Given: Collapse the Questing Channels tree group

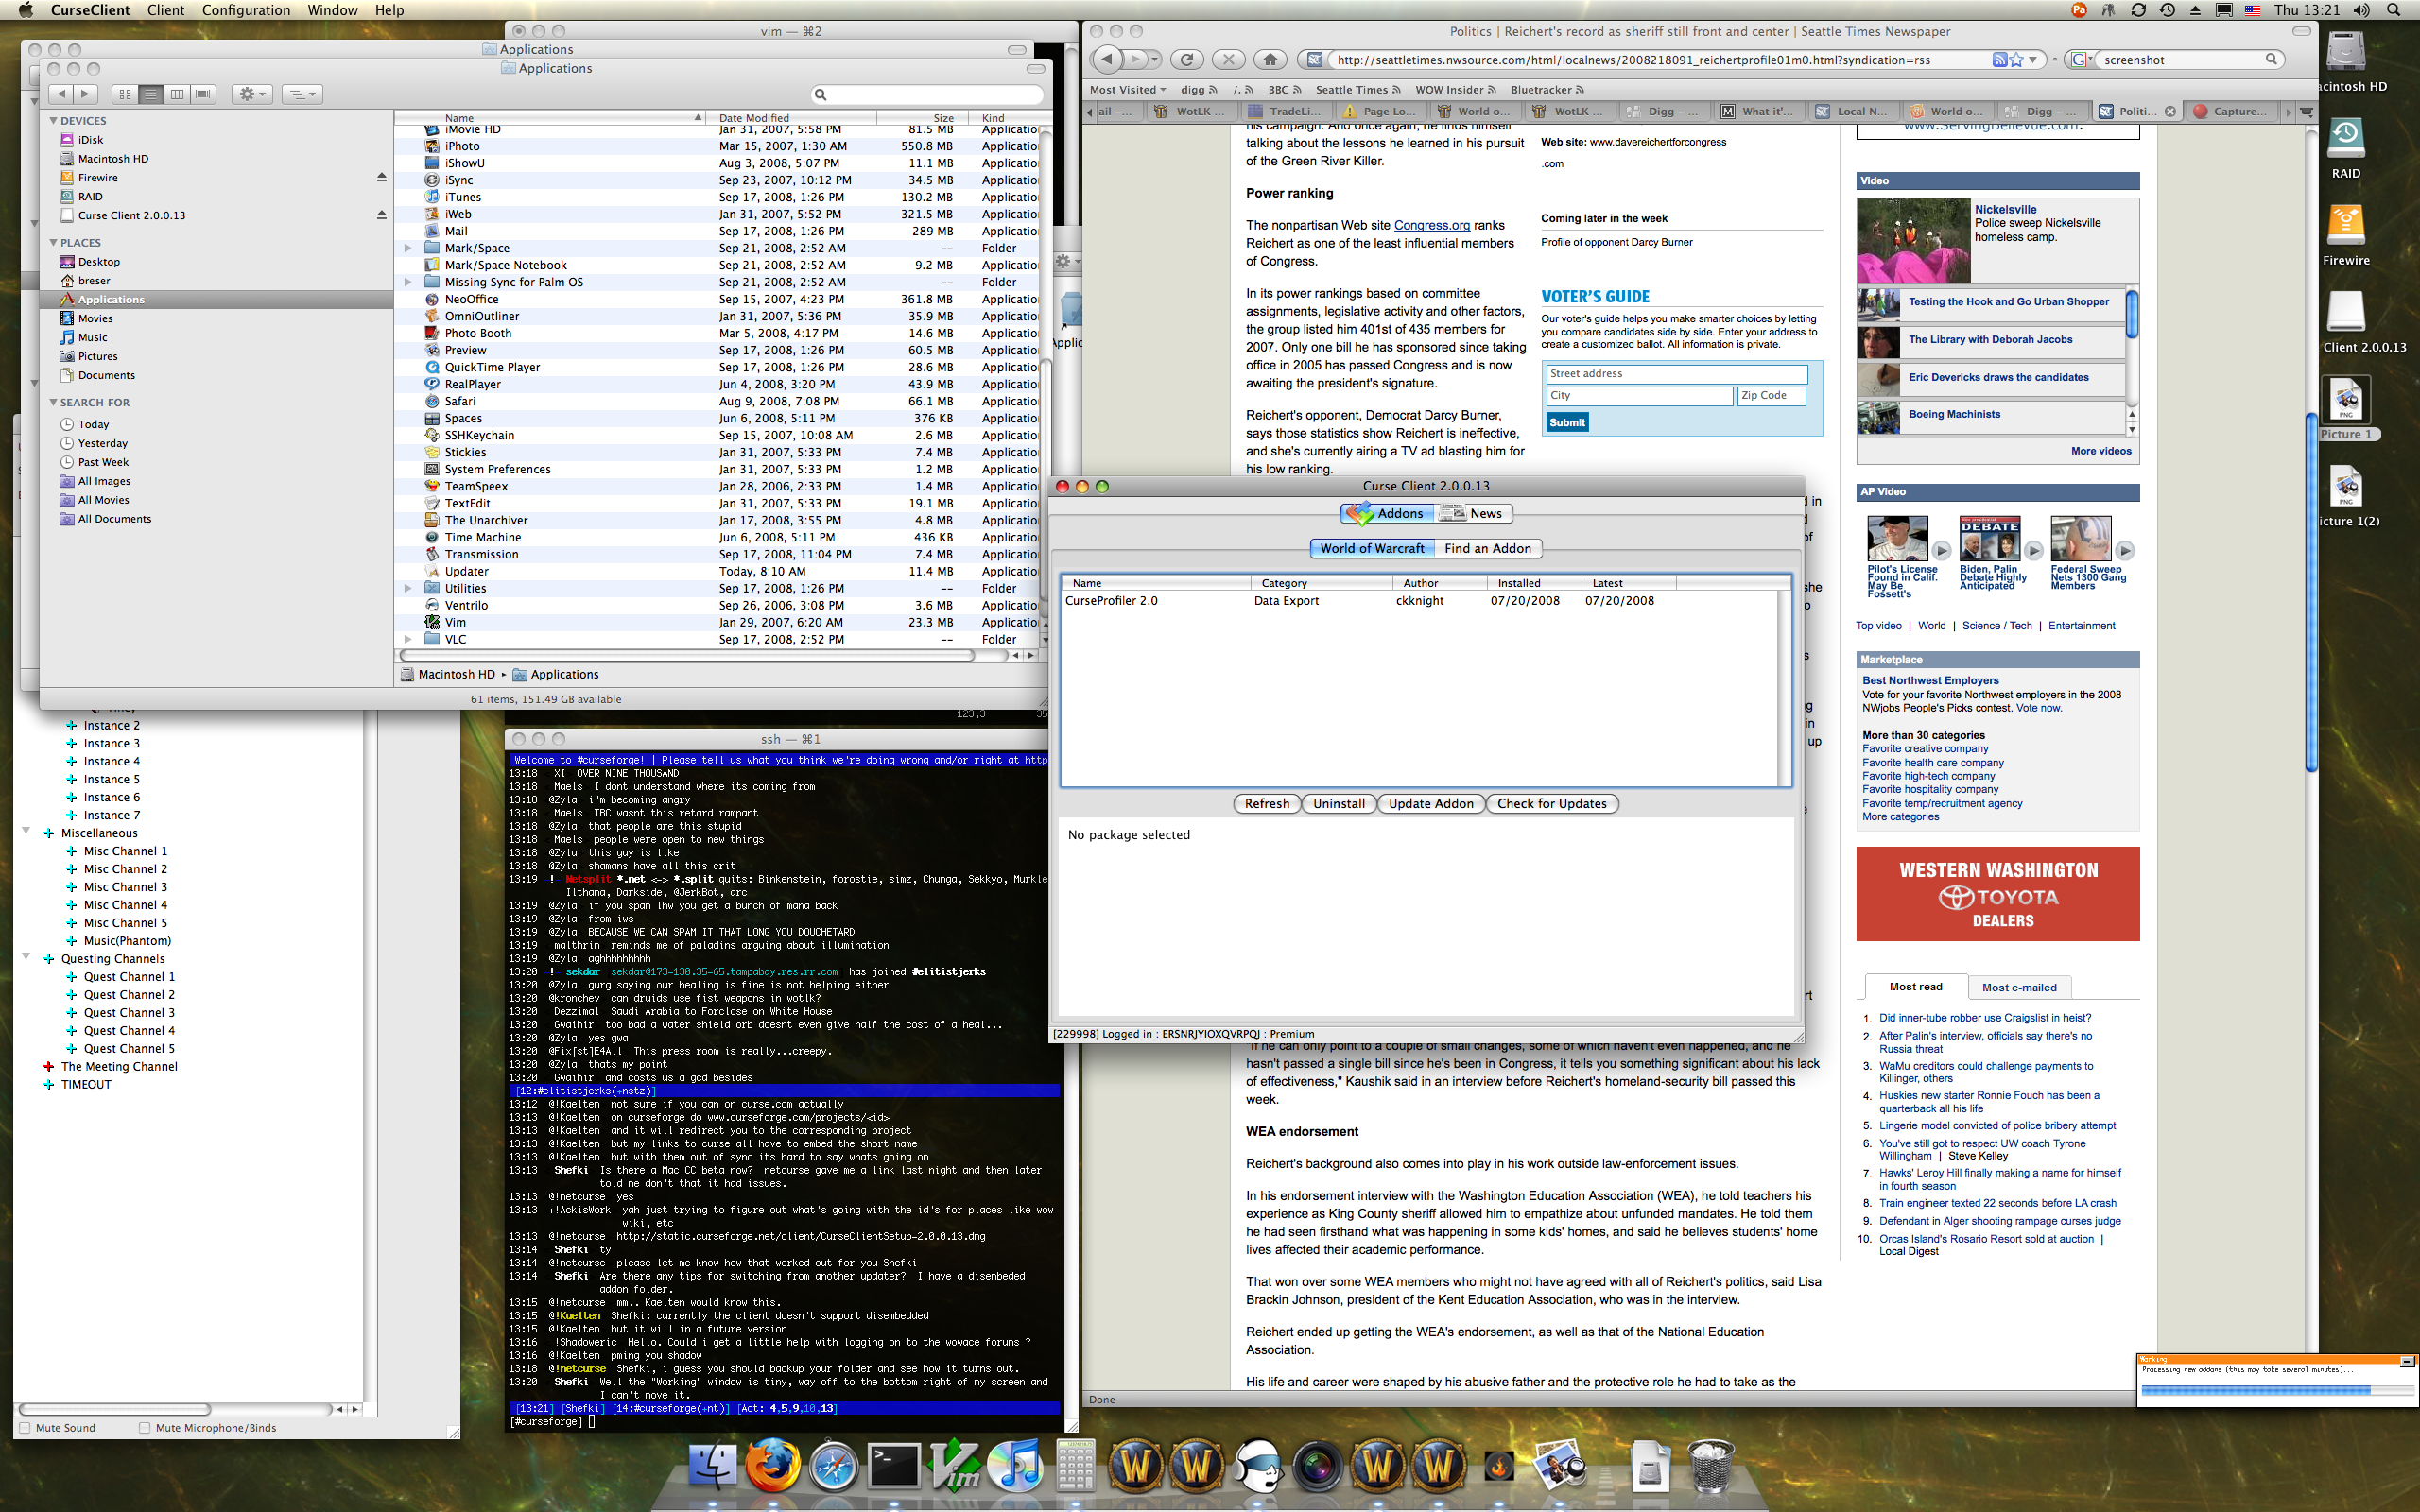Looking at the screenshot, I should coord(26,958).
